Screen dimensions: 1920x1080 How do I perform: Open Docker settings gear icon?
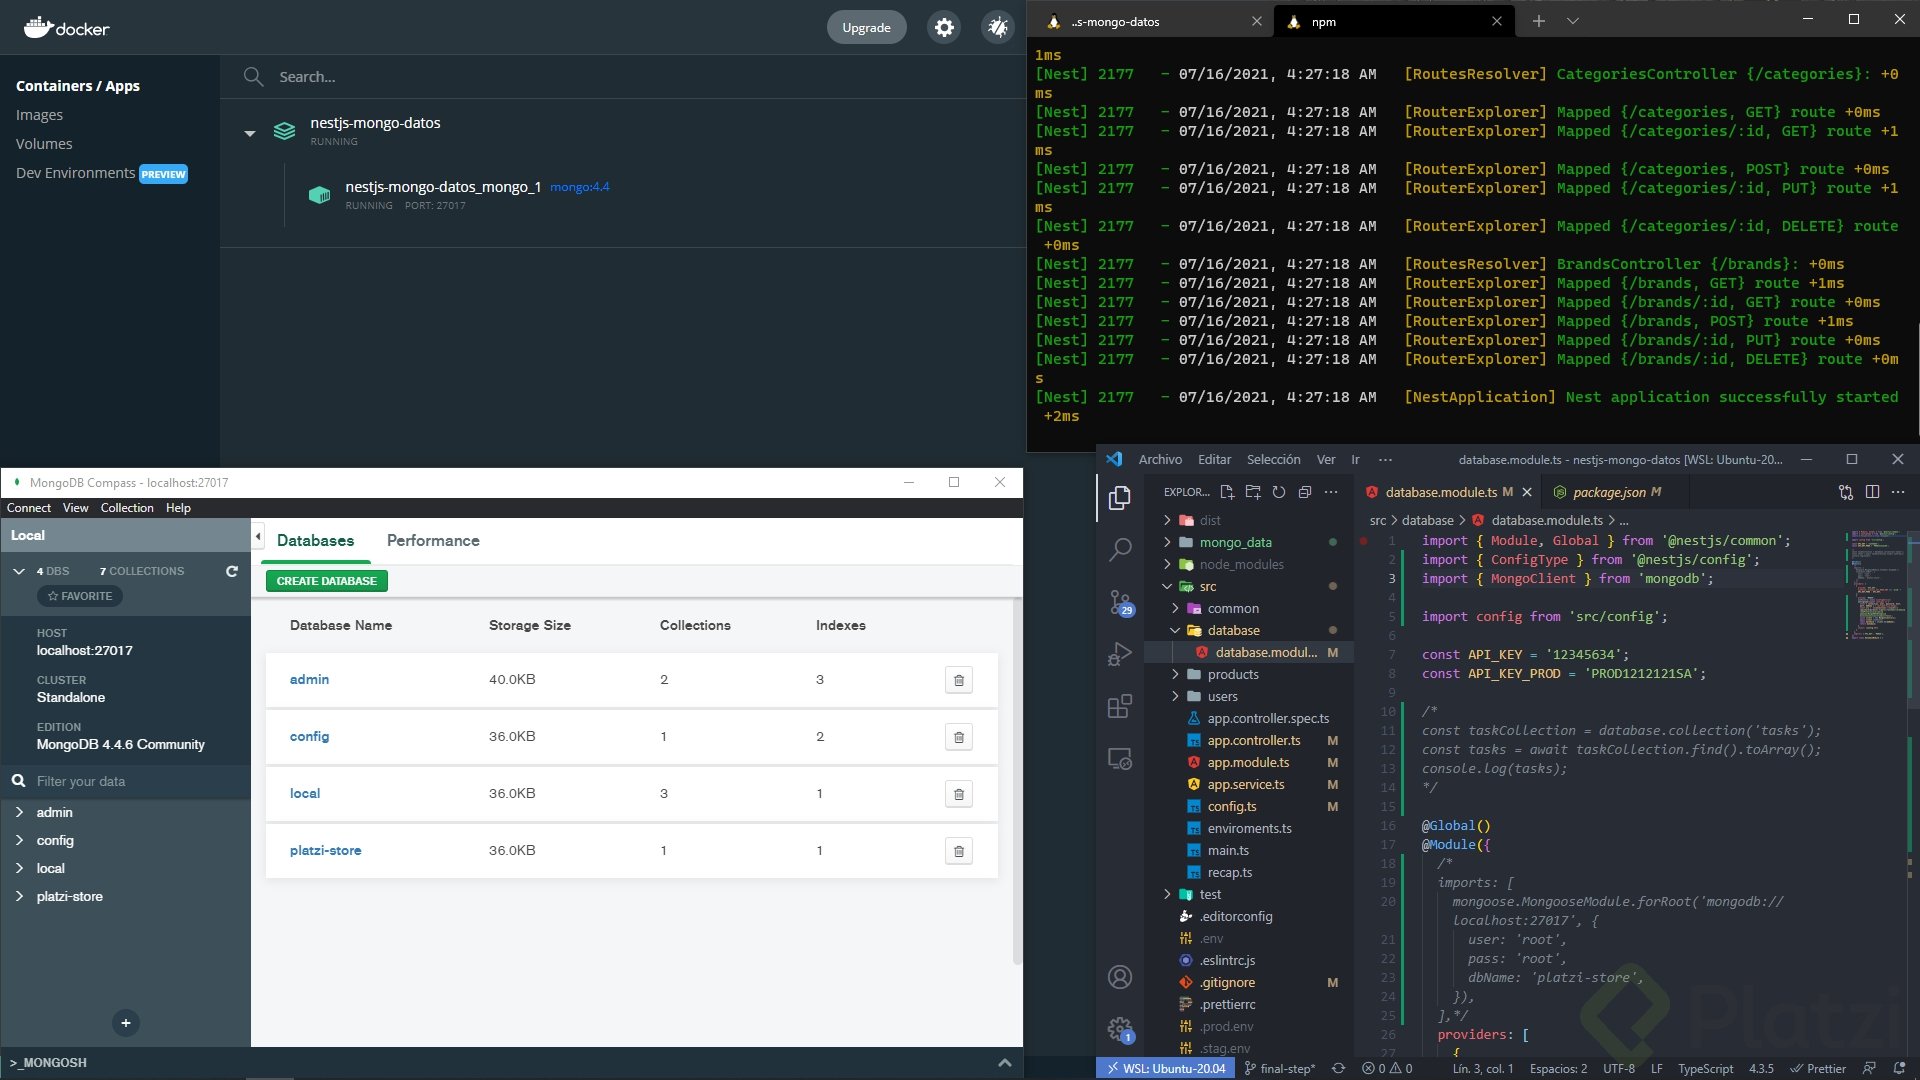click(x=944, y=28)
